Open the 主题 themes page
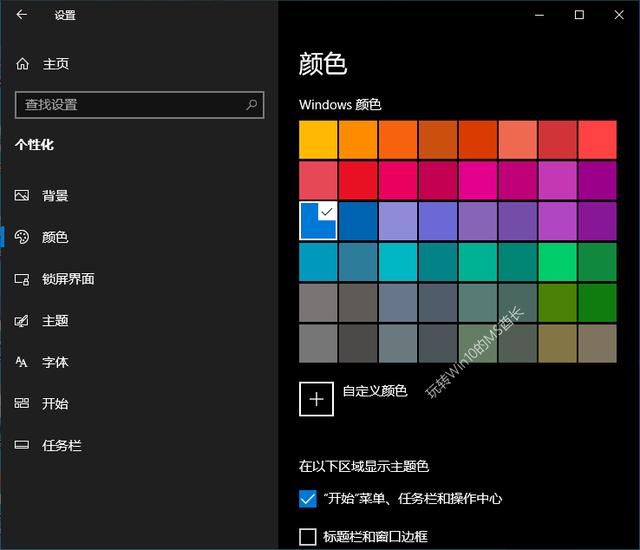The height and width of the screenshot is (550, 640). [x=55, y=321]
